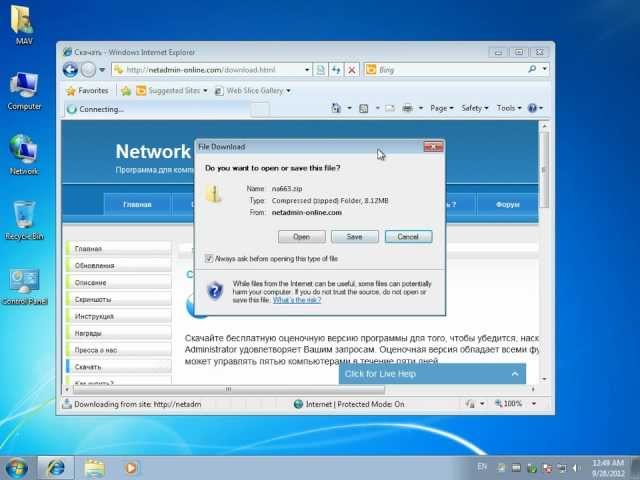The height and width of the screenshot is (480, 640).
Task: Select Скачать in the left sidebar
Action: click(118, 367)
